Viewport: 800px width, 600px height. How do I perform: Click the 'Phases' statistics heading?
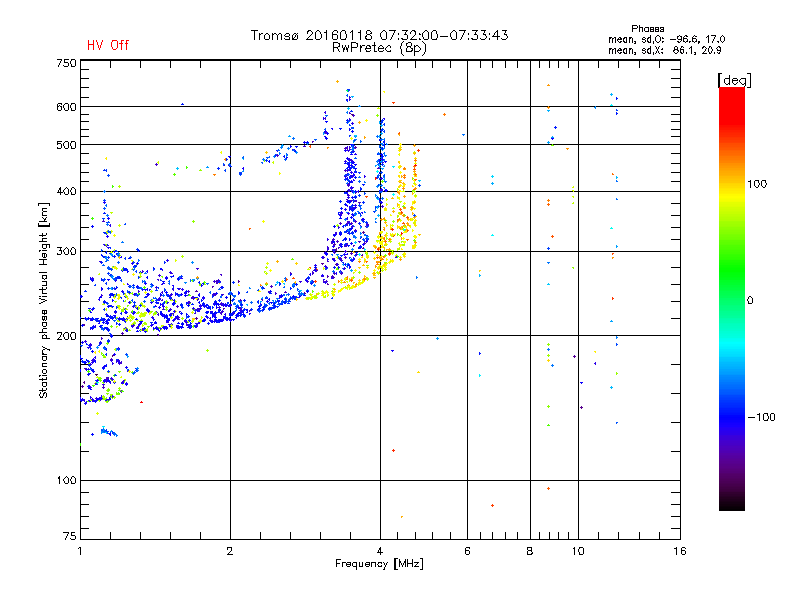coord(647,29)
